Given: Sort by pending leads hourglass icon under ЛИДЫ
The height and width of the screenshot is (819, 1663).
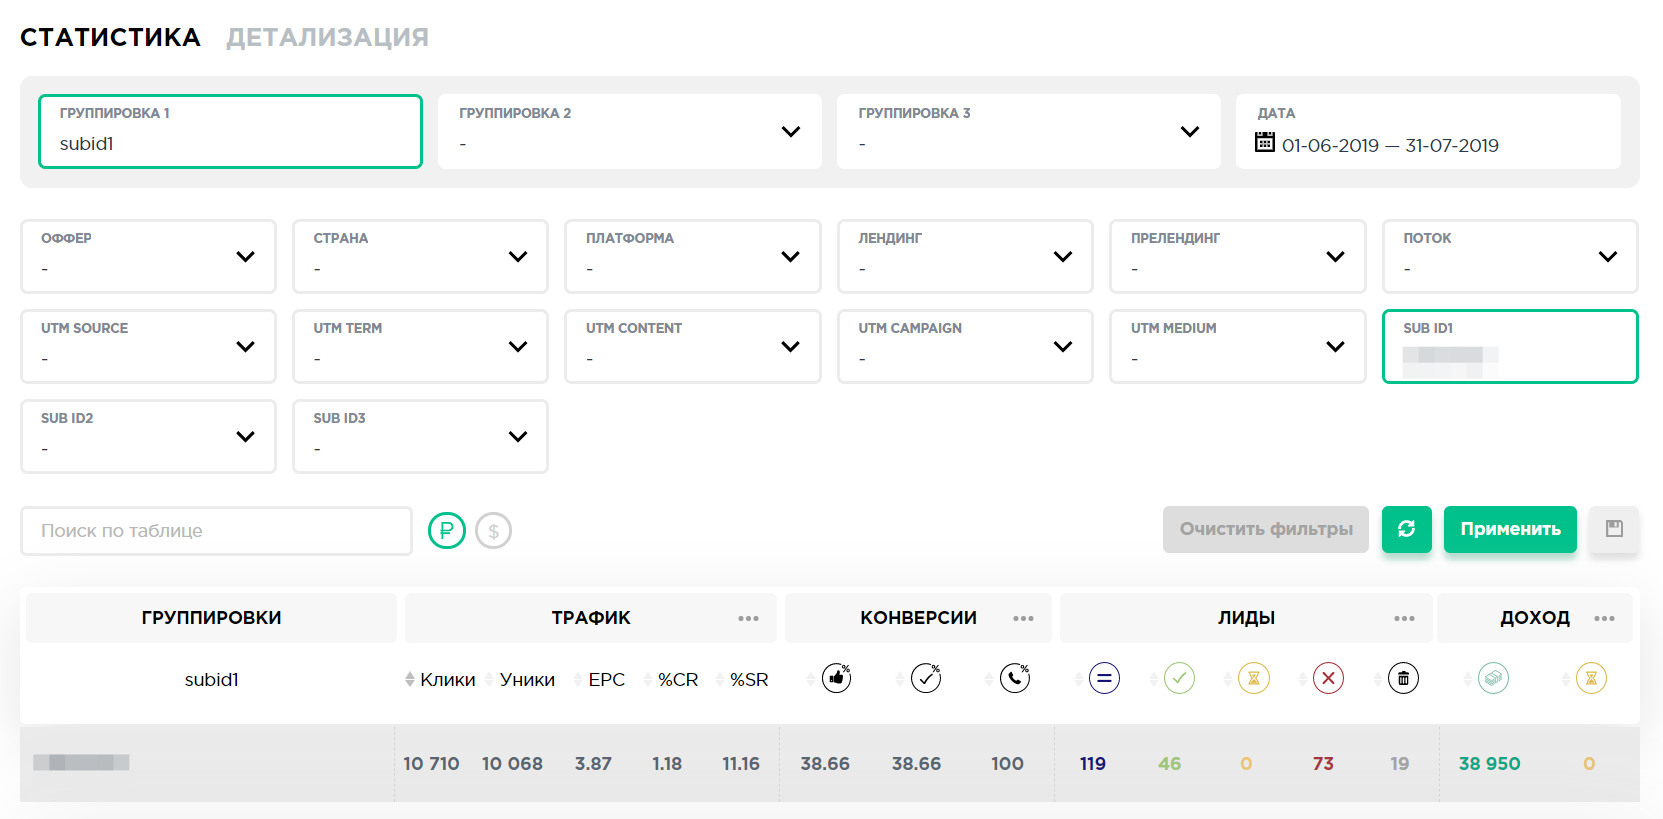Looking at the screenshot, I should 1253,678.
